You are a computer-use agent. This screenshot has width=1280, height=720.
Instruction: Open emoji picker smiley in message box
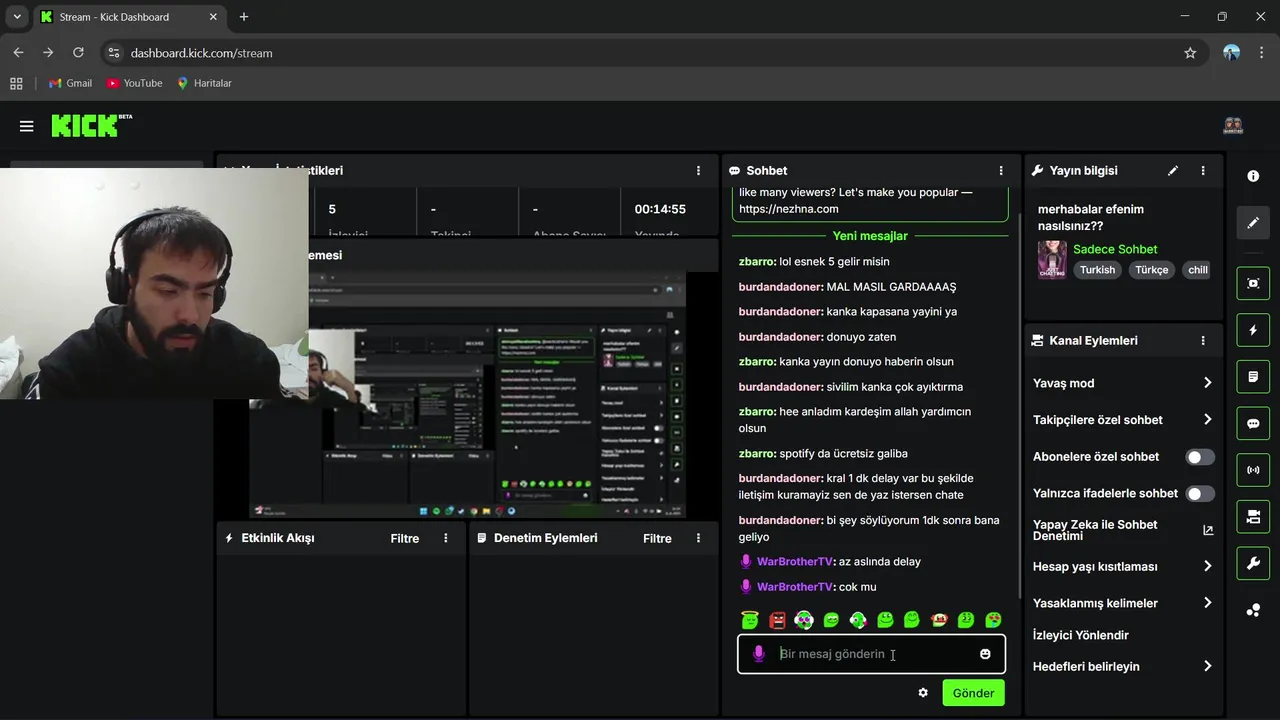985,654
